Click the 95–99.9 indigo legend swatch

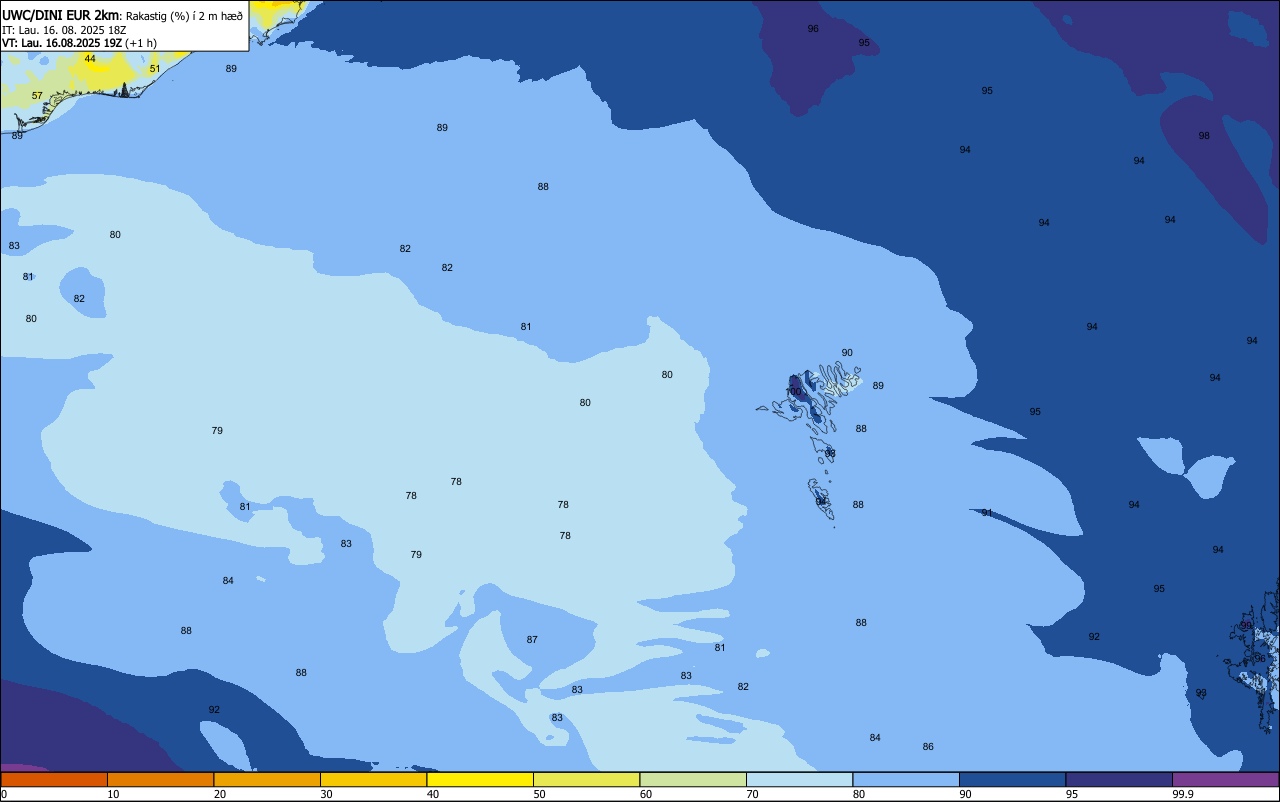(x=1119, y=779)
